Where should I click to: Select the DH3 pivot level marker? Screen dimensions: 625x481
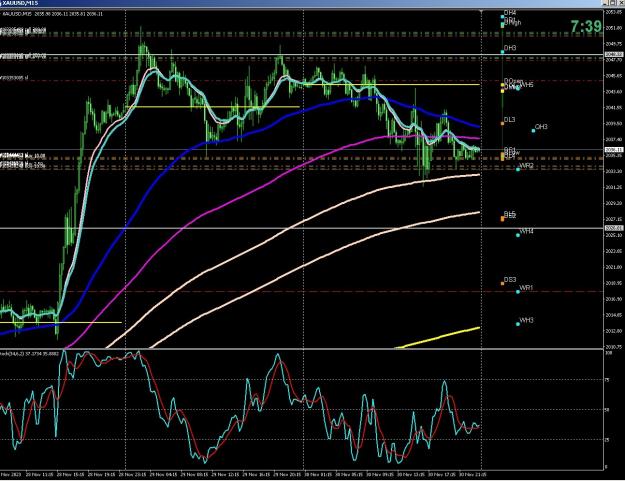click(x=502, y=52)
